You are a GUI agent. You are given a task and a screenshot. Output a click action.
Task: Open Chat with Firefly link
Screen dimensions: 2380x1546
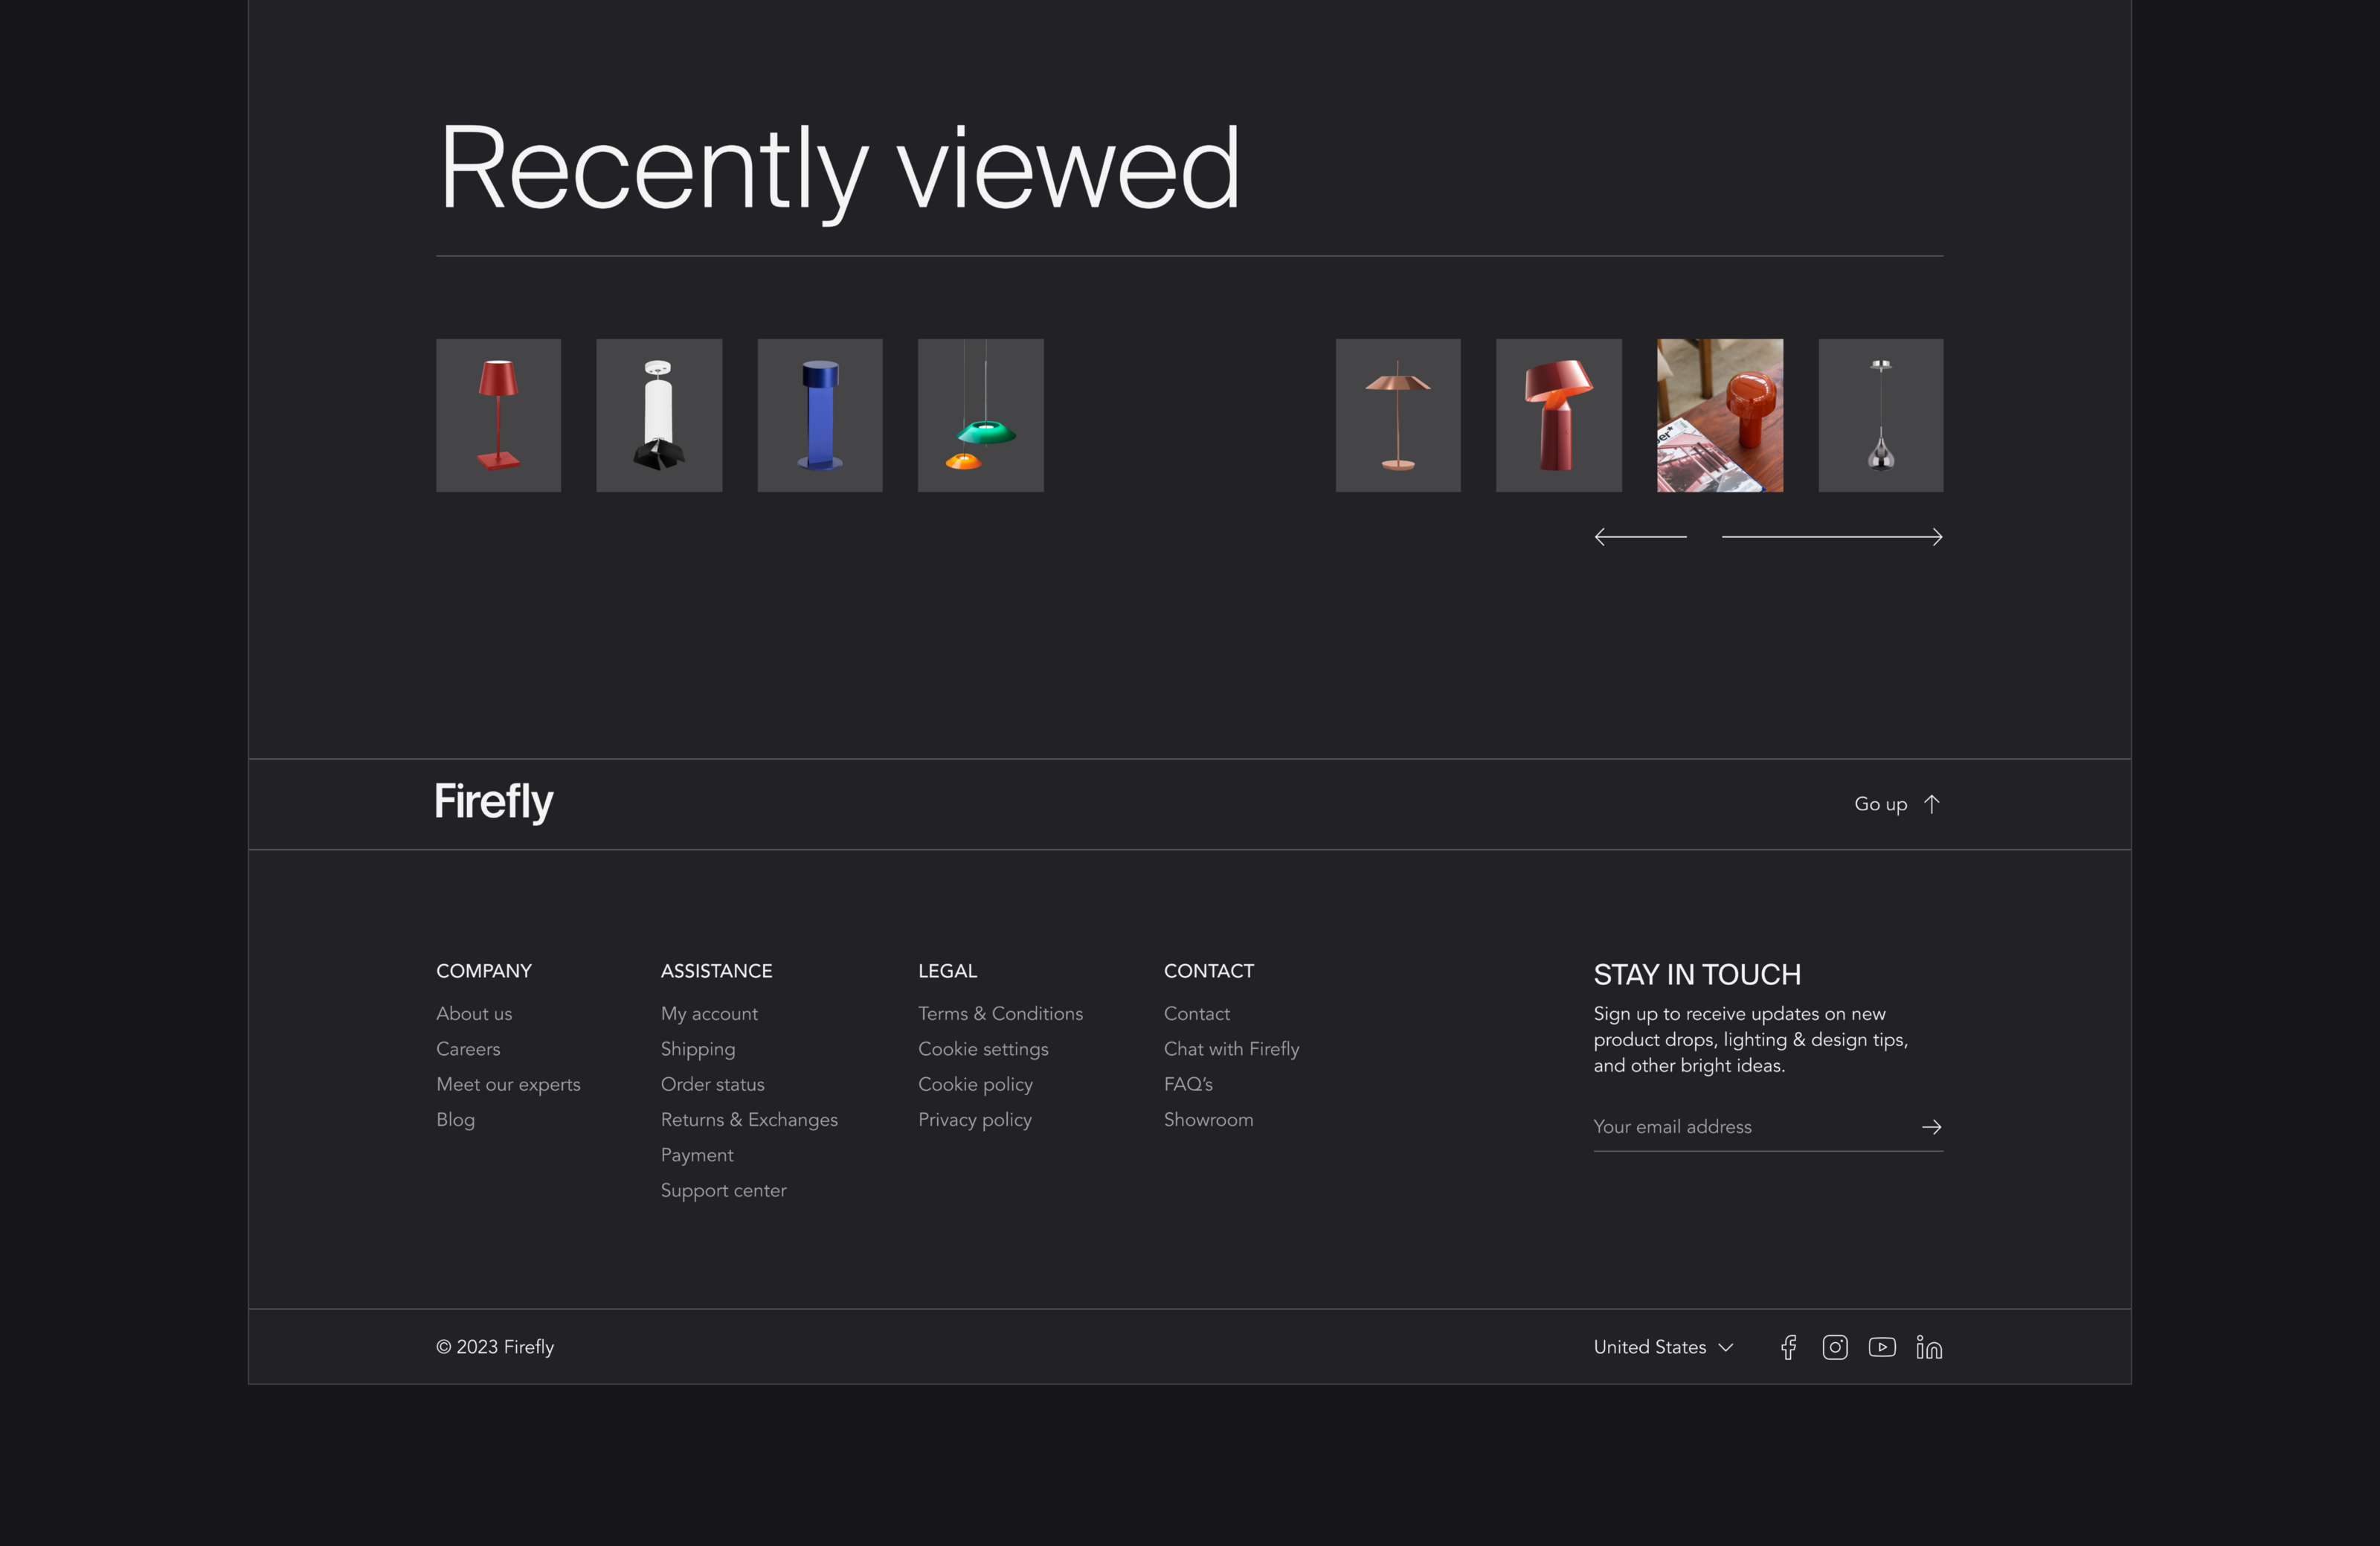(1231, 1048)
